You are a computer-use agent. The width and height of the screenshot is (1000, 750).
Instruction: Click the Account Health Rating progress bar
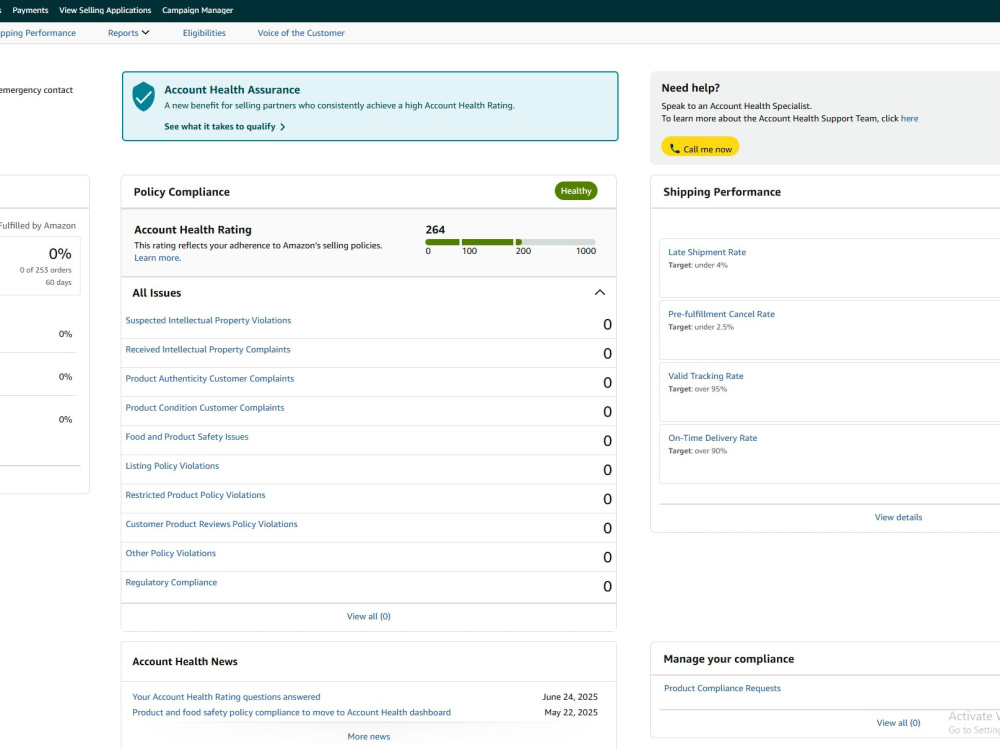click(510, 242)
